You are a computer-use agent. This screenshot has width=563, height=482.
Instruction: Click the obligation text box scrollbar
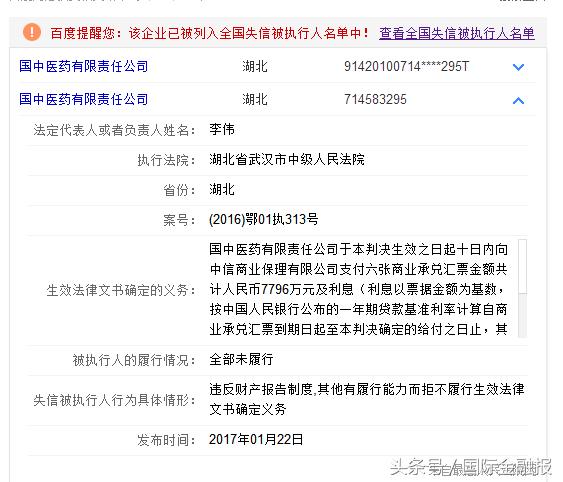tap(522, 288)
